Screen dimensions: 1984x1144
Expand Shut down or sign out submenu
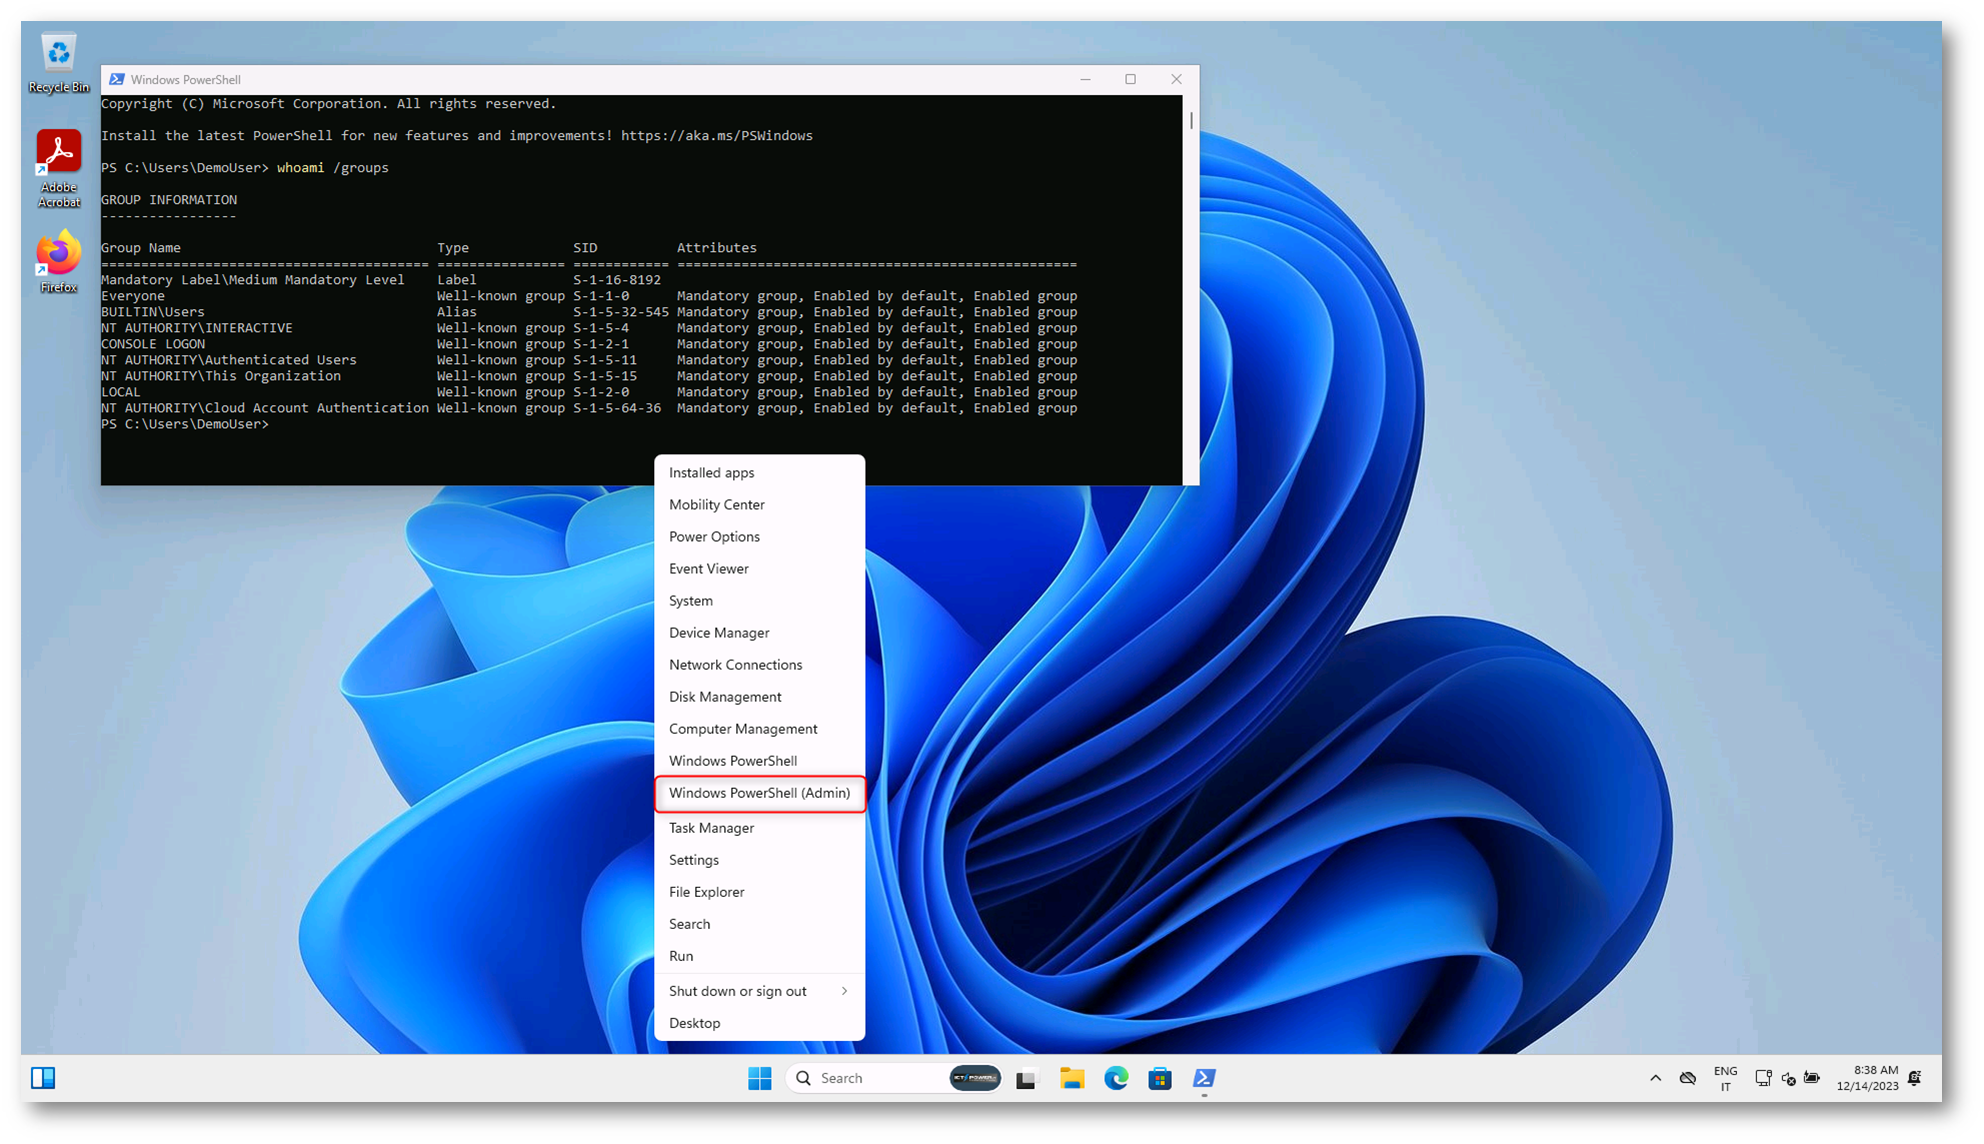pos(759,990)
